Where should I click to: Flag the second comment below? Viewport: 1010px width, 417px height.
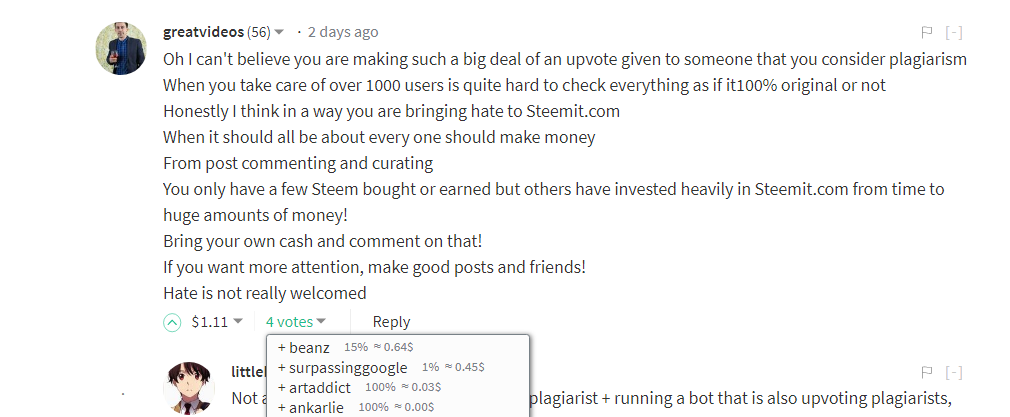pyautogui.click(x=926, y=372)
